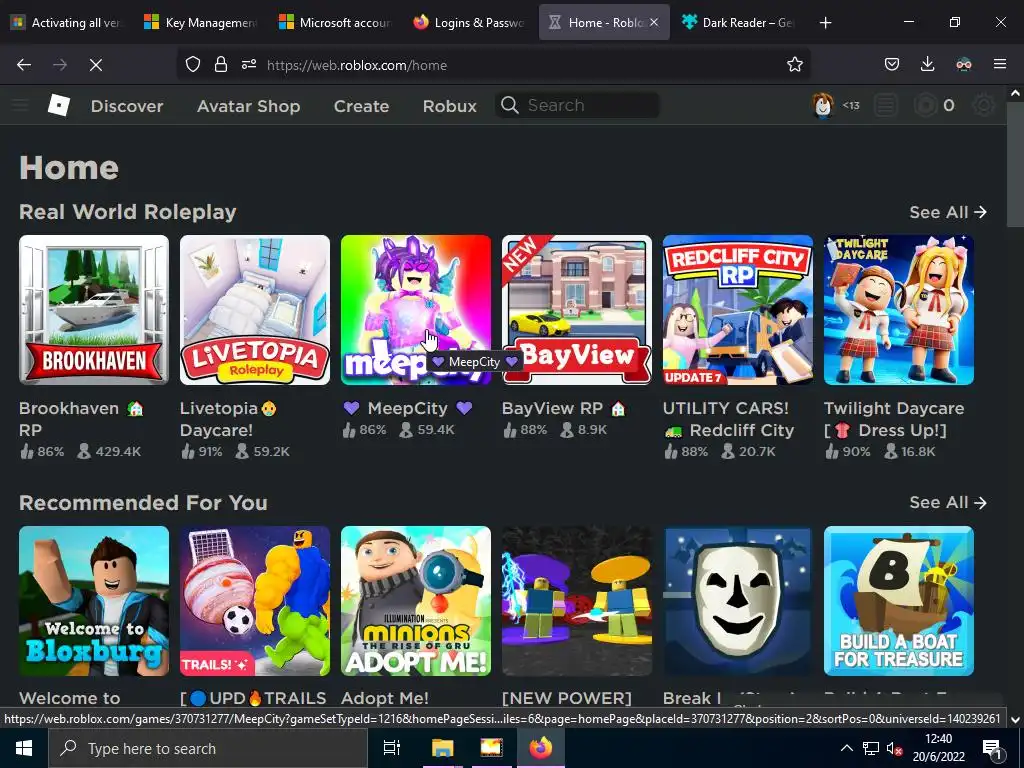The image size is (1024, 768).
Task: Open the MeepCity game thumbnail
Action: pyautogui.click(x=415, y=310)
